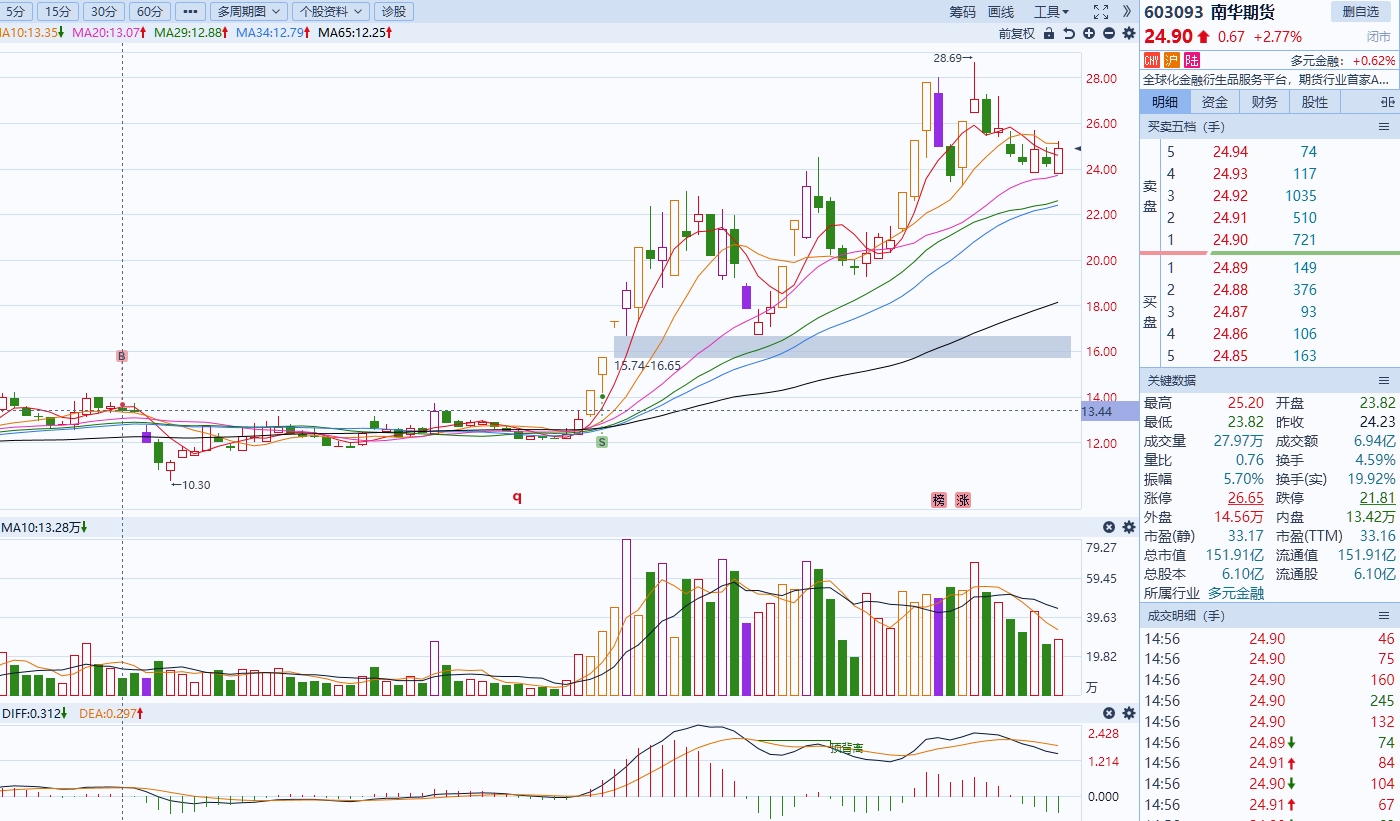The height and width of the screenshot is (821, 1400).
Task: Click the 13.44 price axis label
Action: [1109, 411]
